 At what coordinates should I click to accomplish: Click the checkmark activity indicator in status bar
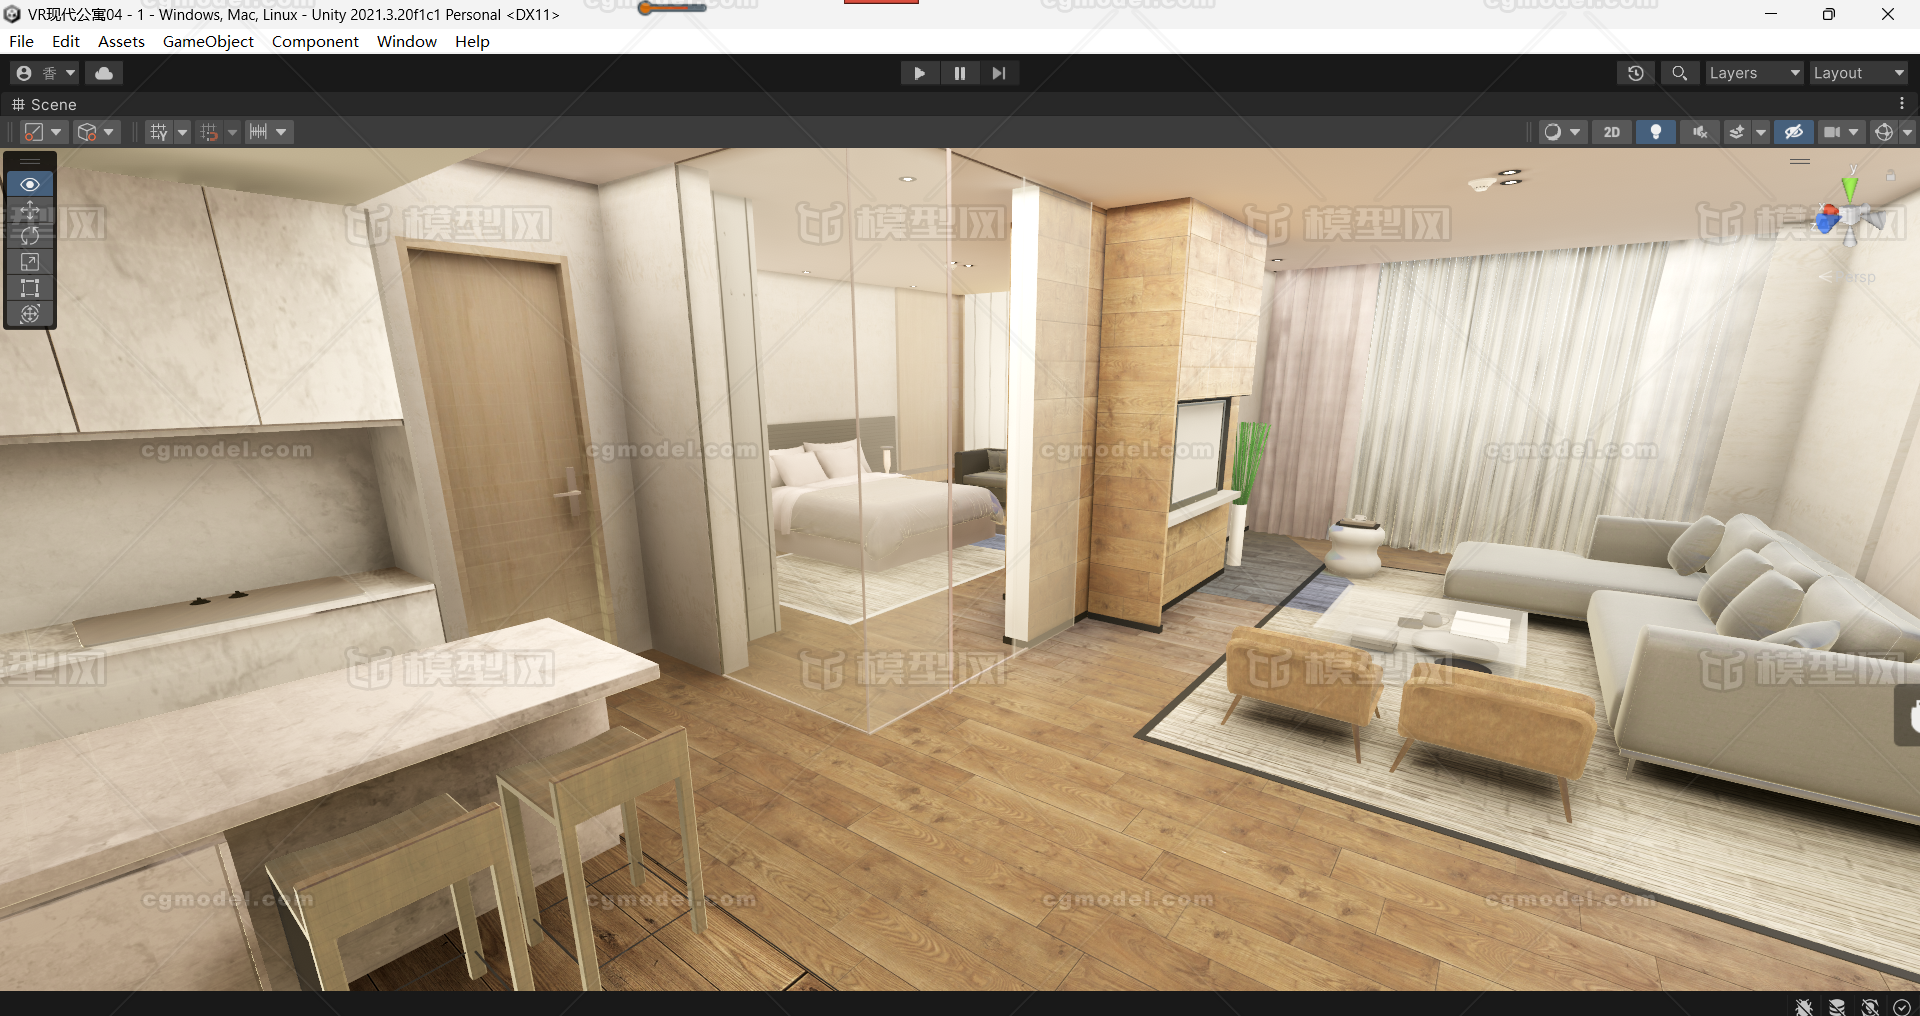(x=1902, y=1007)
